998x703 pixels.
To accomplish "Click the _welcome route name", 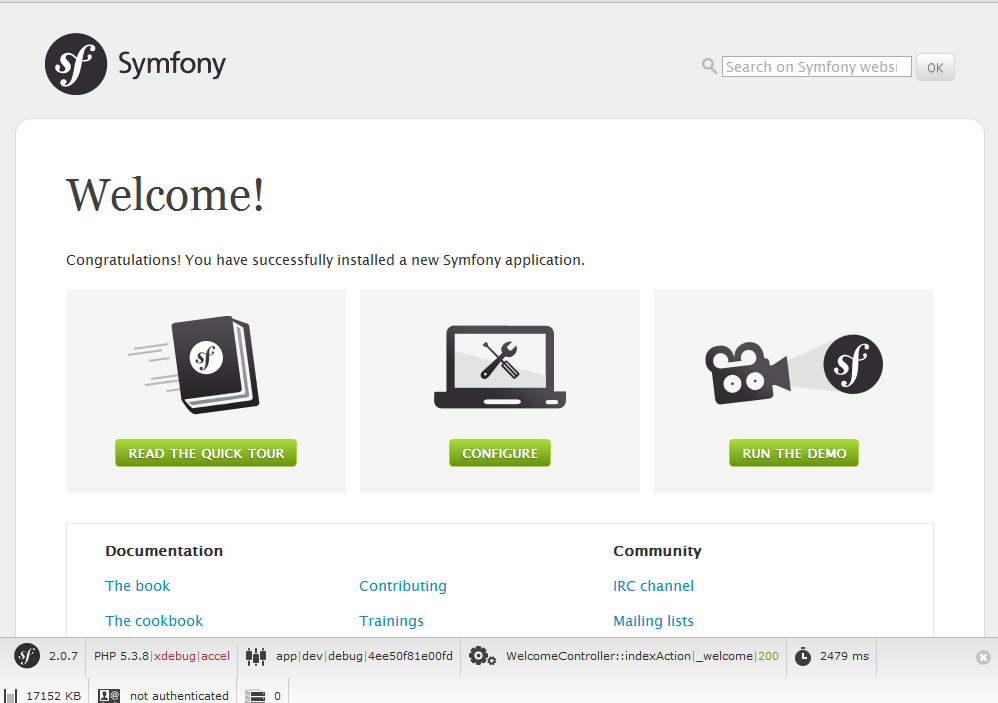I will pos(724,656).
